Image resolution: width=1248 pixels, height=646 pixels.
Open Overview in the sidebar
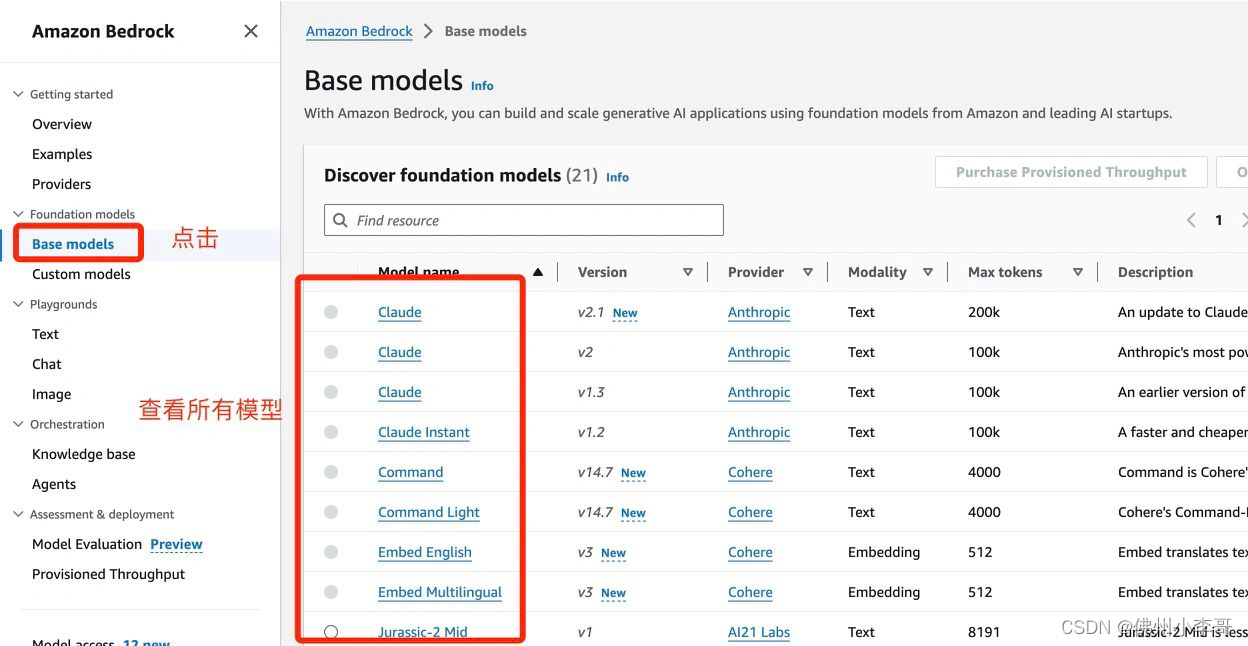[x=62, y=124]
